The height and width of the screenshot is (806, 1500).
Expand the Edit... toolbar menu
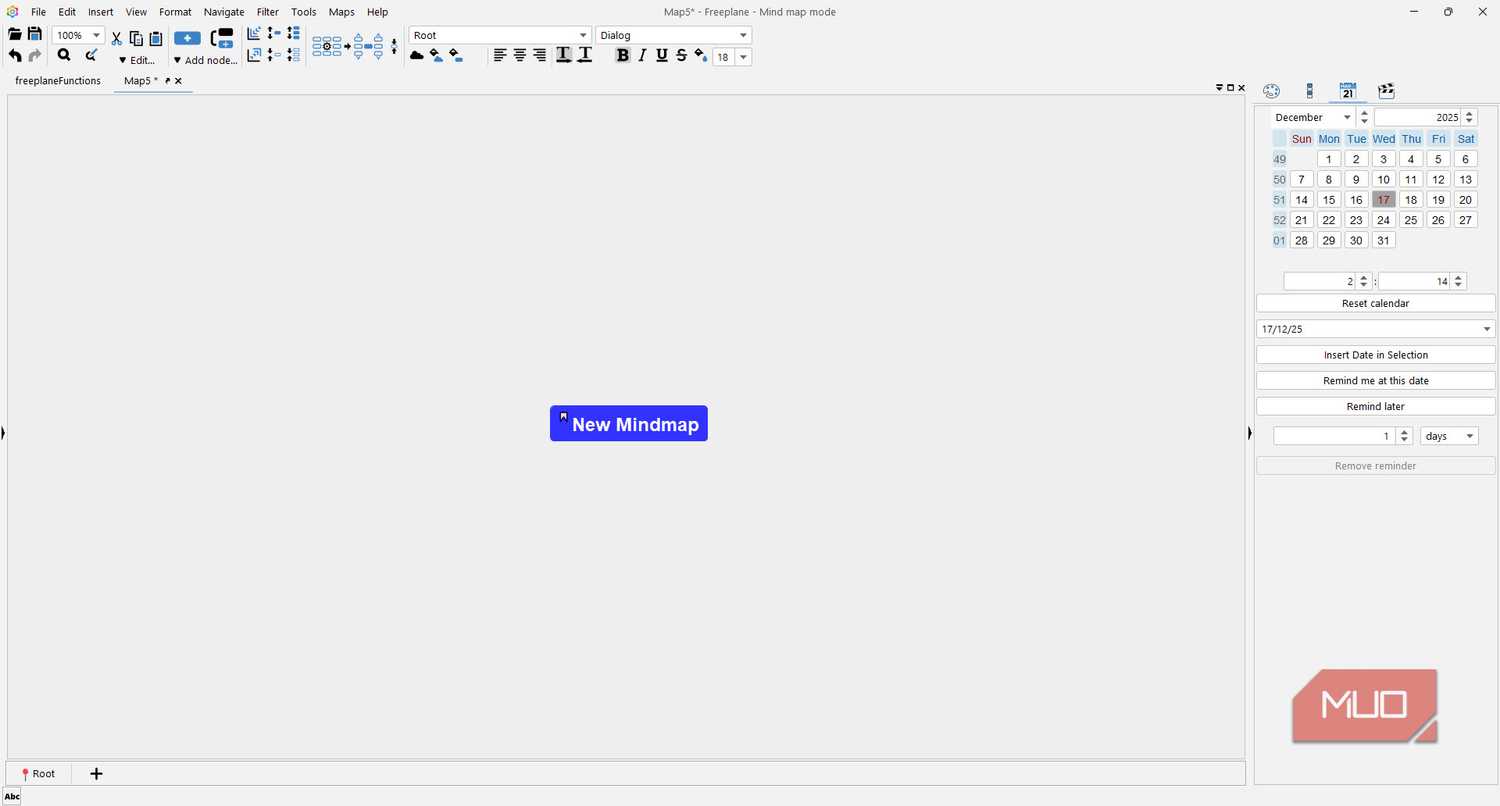coord(137,60)
